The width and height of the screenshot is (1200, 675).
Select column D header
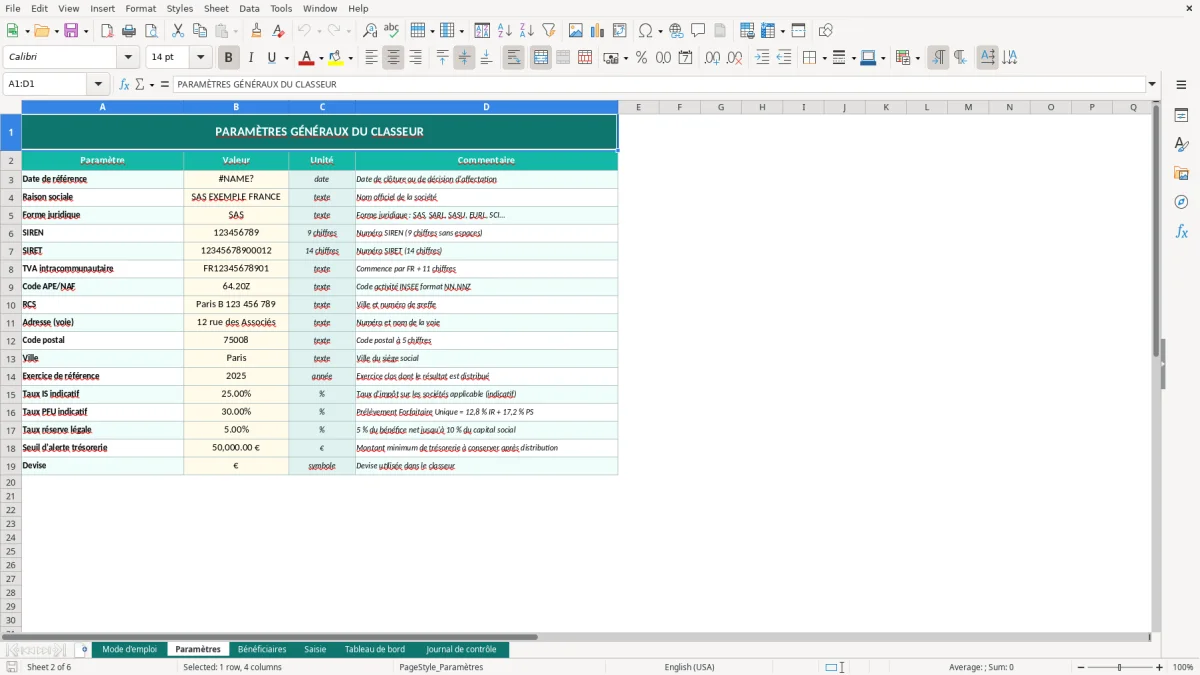coord(486,107)
